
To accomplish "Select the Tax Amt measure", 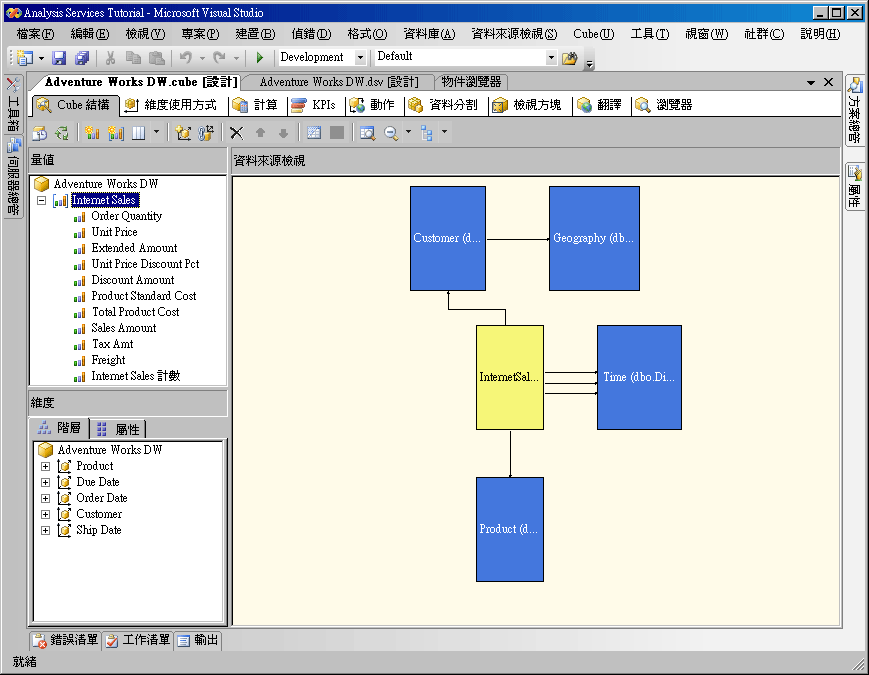I will (112, 345).
